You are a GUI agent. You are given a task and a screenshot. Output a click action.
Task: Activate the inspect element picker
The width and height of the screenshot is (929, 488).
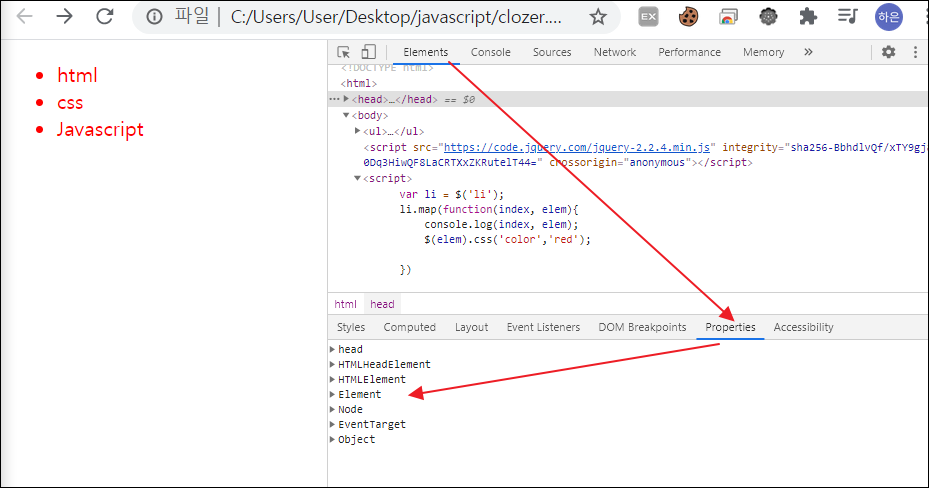344,52
